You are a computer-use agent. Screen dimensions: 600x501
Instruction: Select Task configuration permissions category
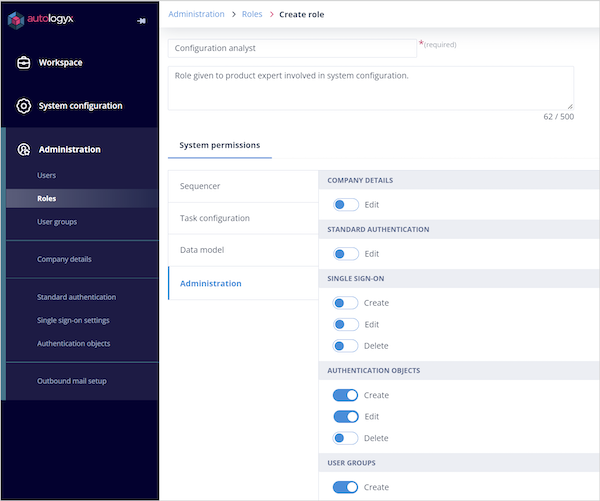click(x=243, y=218)
